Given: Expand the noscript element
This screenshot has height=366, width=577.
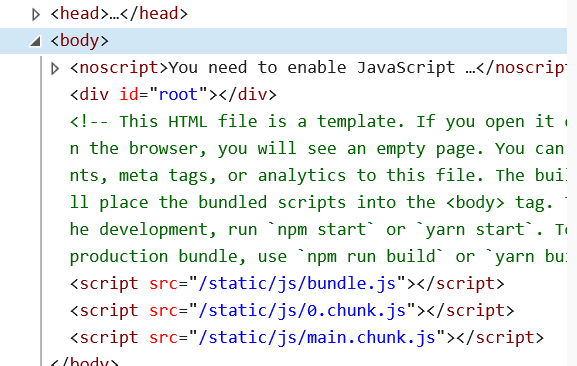Looking at the screenshot, I should (55, 68).
